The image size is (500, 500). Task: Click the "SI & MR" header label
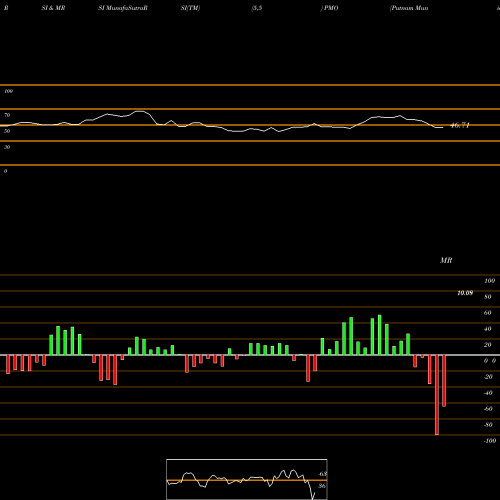53,8
